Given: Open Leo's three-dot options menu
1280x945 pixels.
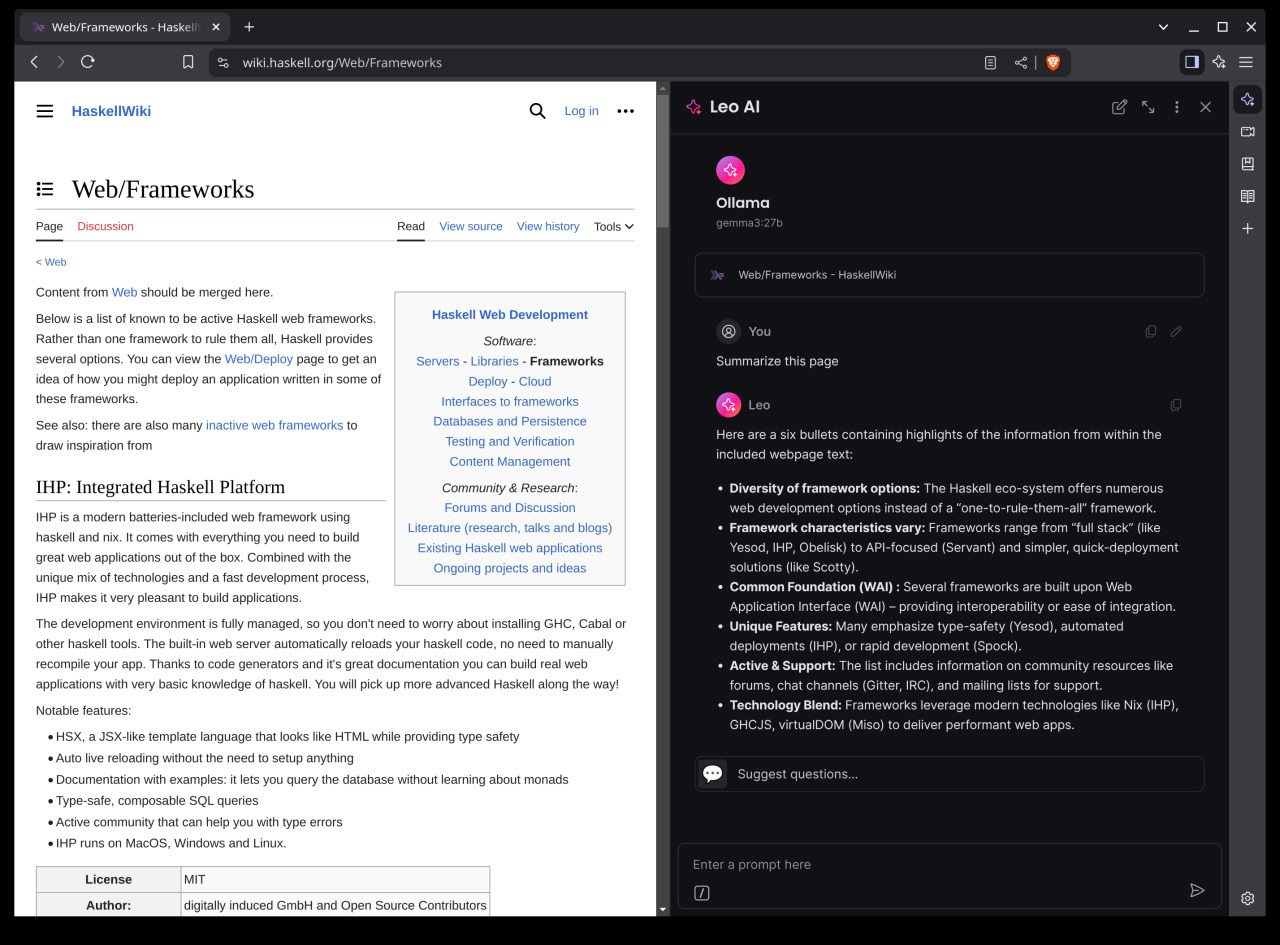Looking at the screenshot, I should click(x=1176, y=106).
